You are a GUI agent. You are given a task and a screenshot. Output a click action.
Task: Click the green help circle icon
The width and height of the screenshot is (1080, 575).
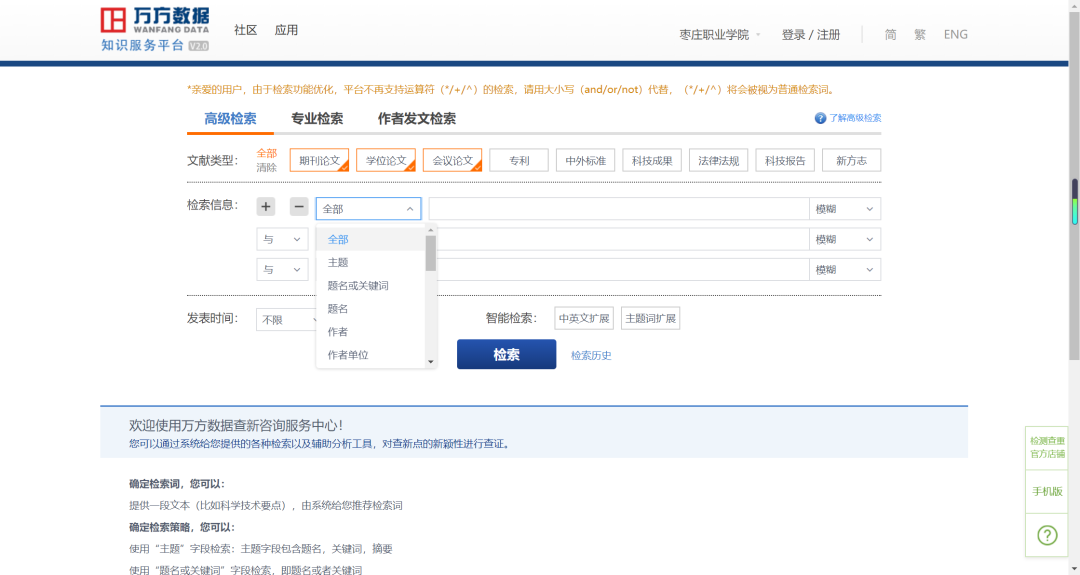coord(1047,535)
